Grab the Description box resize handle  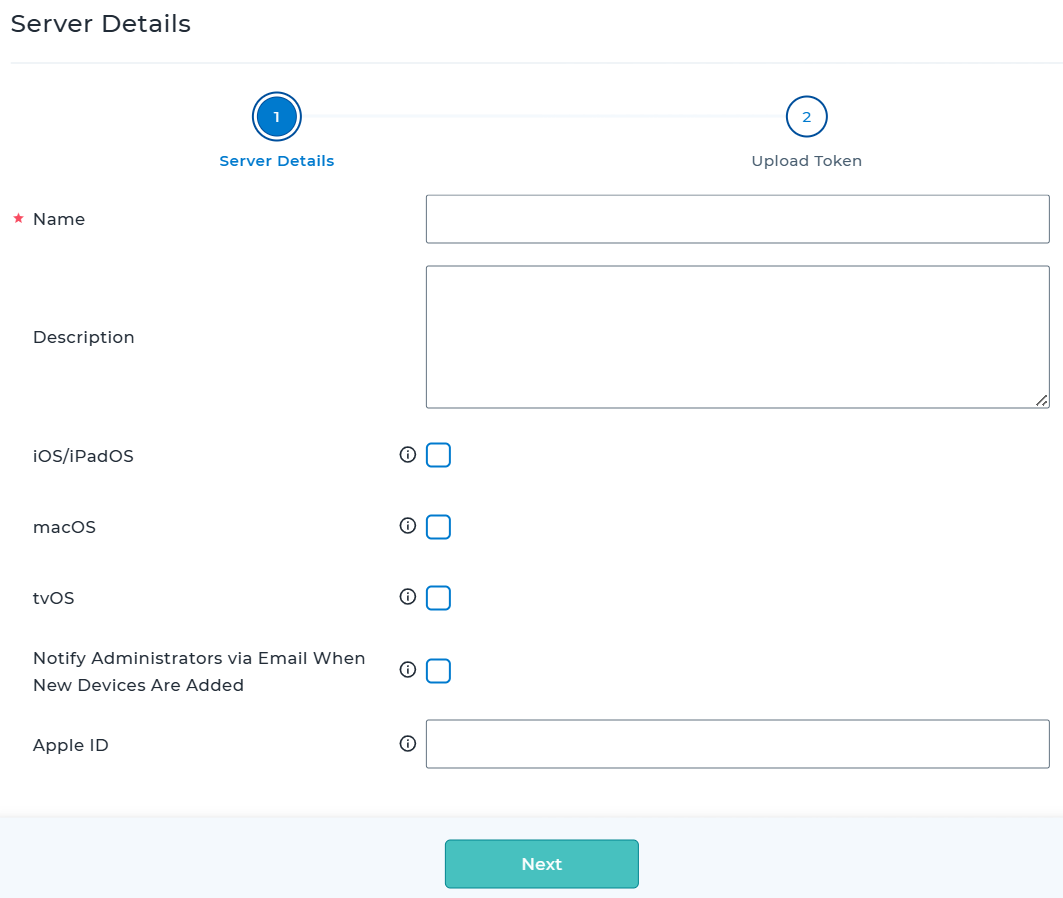coord(1042,400)
